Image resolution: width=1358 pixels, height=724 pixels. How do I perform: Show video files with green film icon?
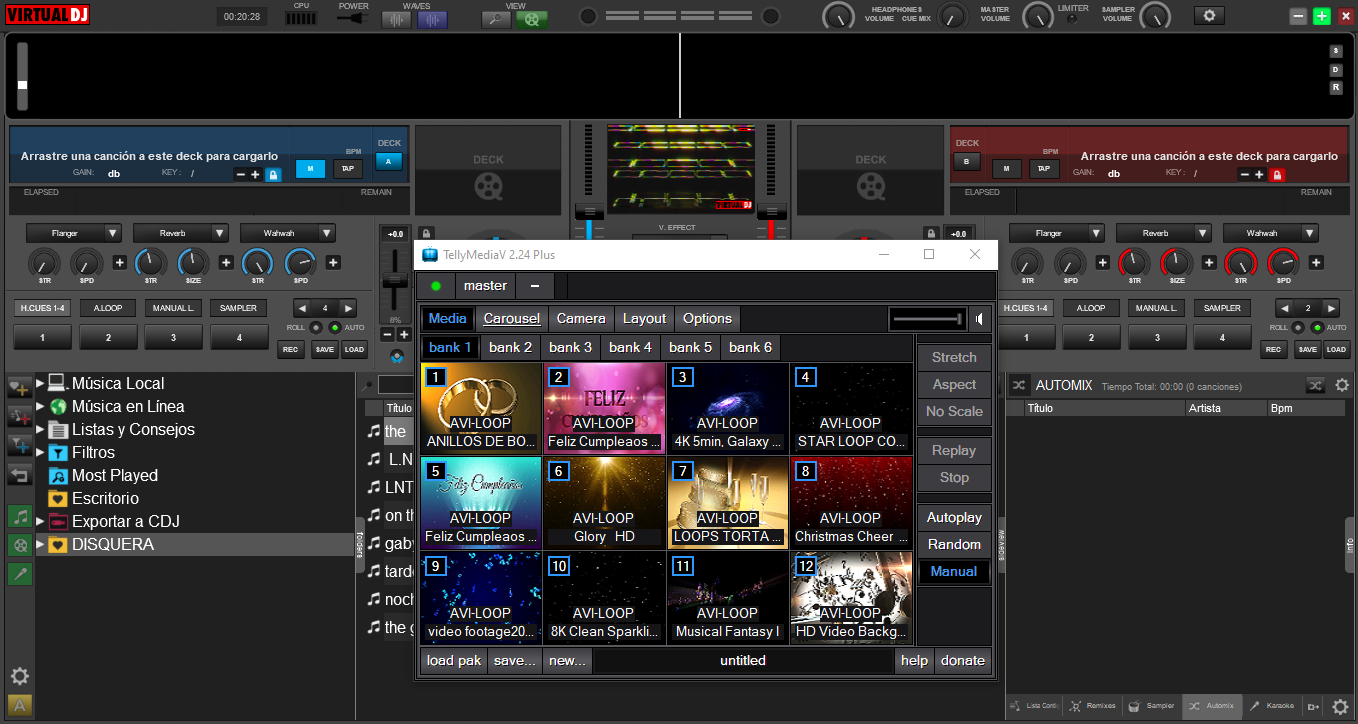pos(20,545)
